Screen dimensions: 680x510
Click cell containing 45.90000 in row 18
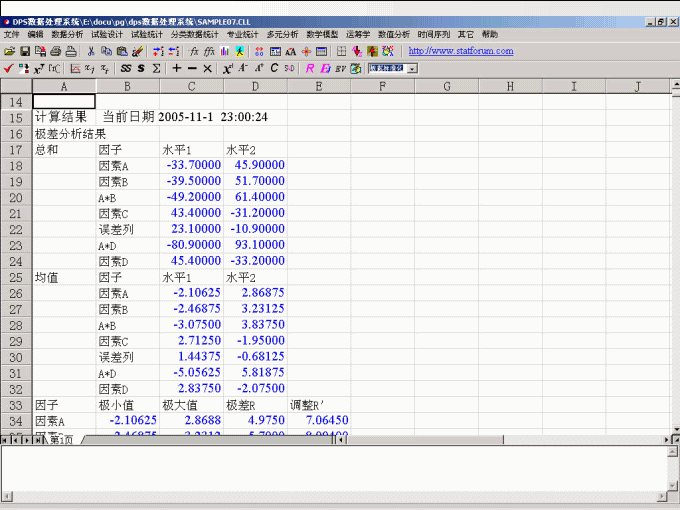pyautogui.click(x=255, y=166)
